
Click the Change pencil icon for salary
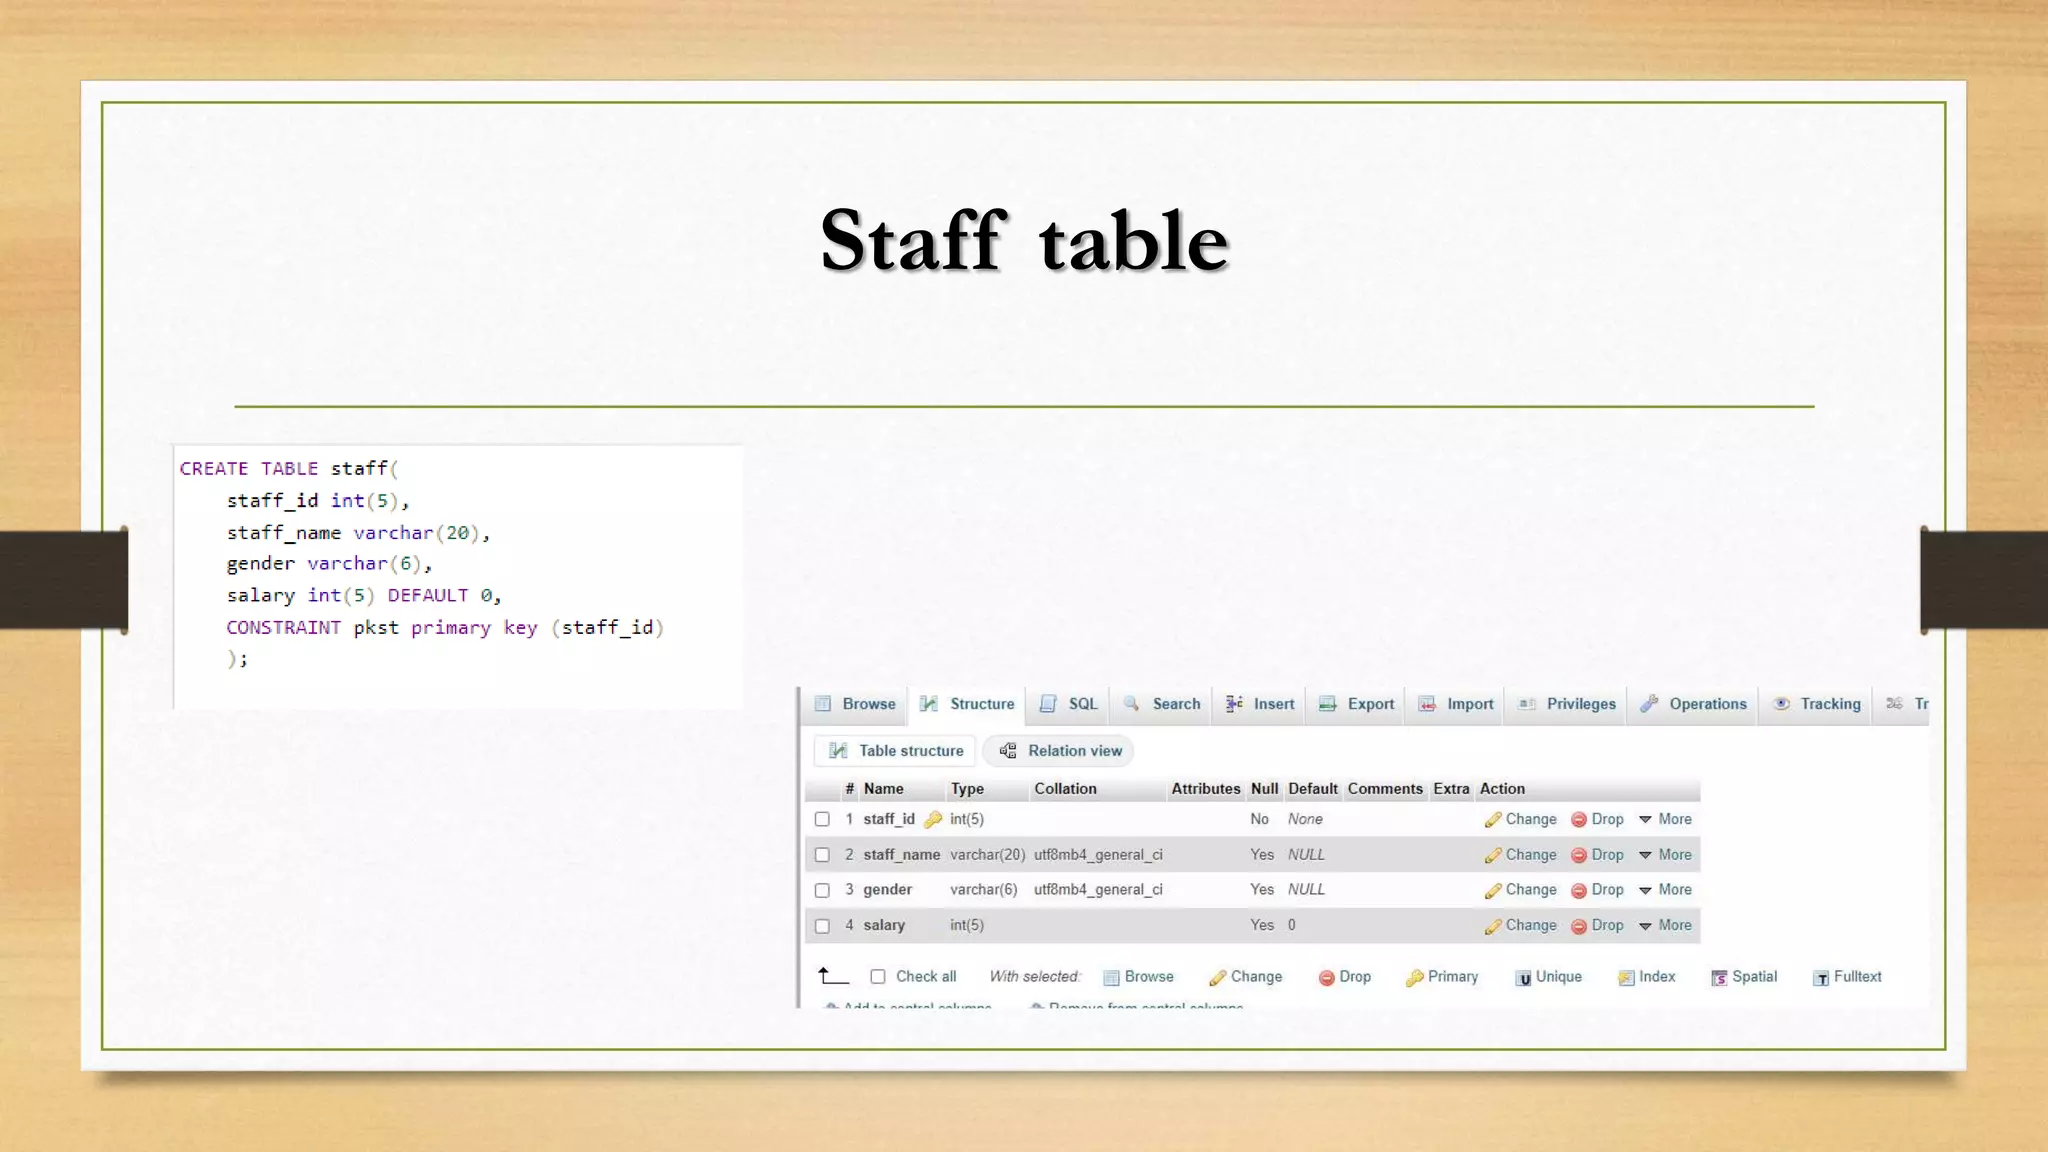(x=1493, y=927)
